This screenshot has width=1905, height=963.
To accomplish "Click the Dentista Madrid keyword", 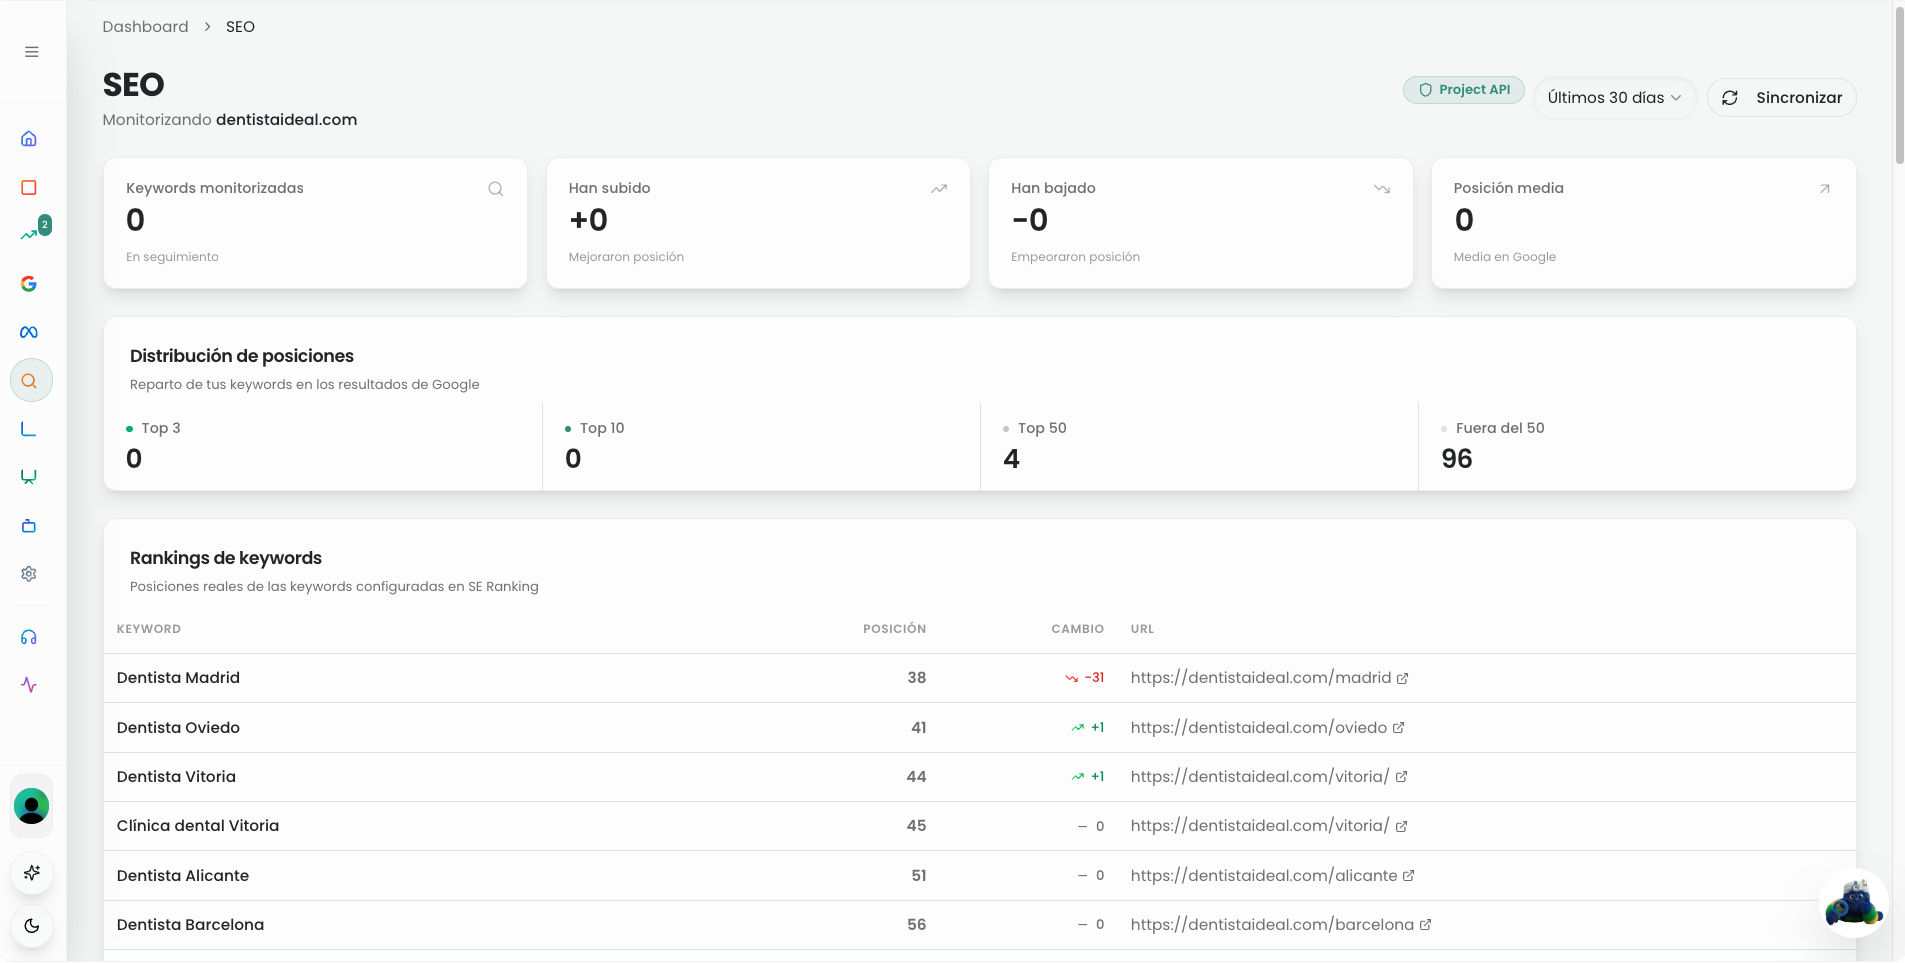I will click(x=178, y=678).
